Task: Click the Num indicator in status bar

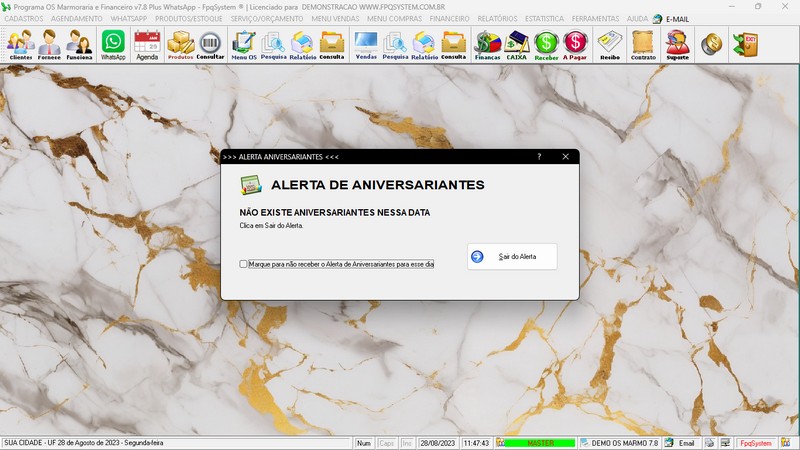Action: point(364,443)
